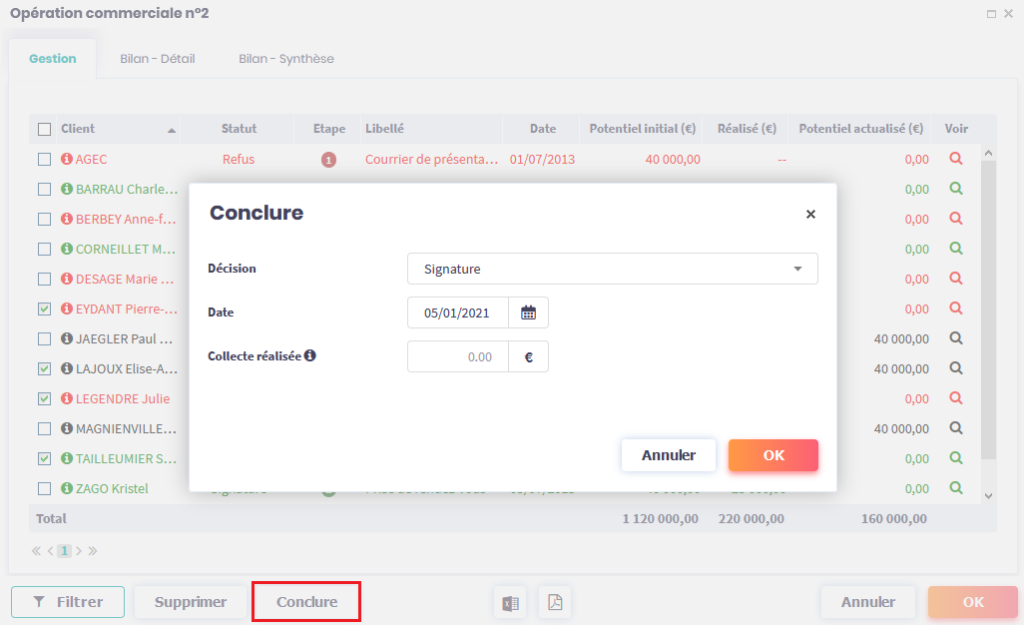Toggle the select-all header checkbox

[x=44, y=129]
